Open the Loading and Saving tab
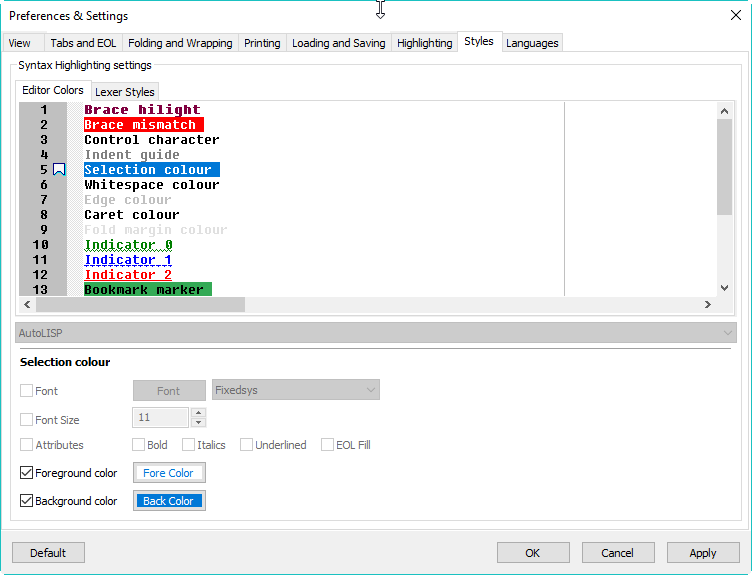 [x=339, y=43]
